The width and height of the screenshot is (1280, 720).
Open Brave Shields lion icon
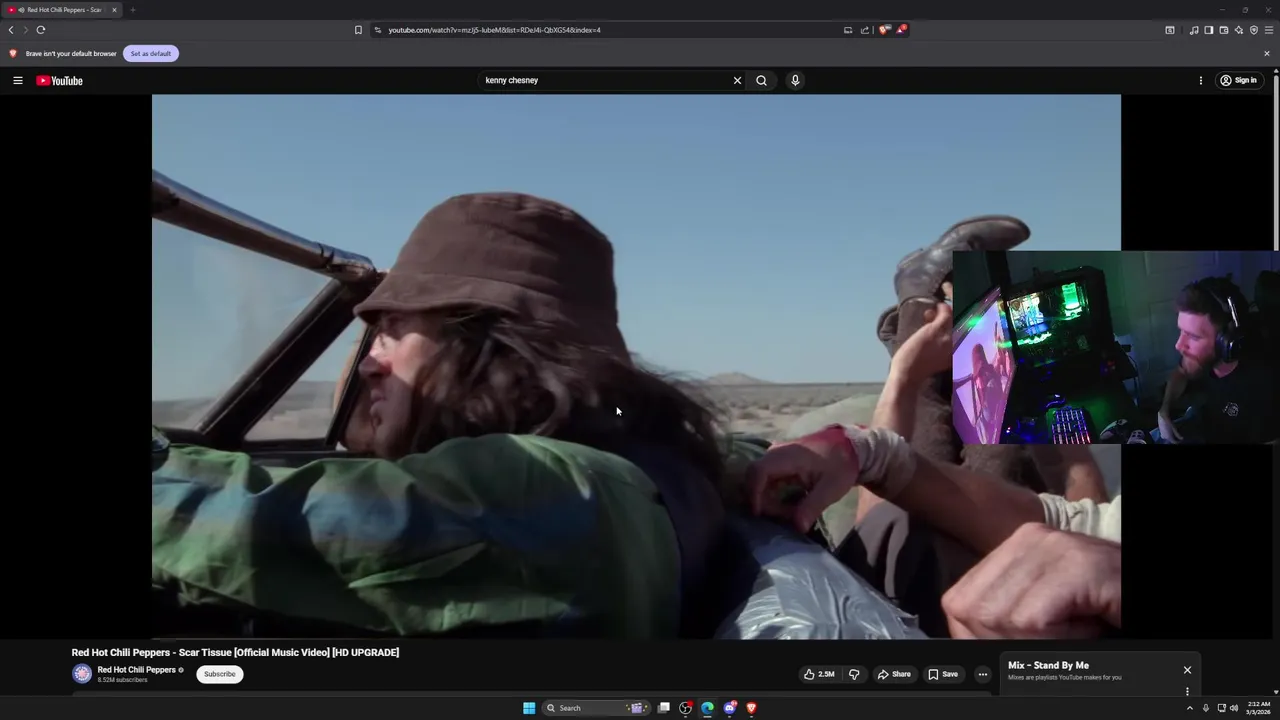pos(884,30)
